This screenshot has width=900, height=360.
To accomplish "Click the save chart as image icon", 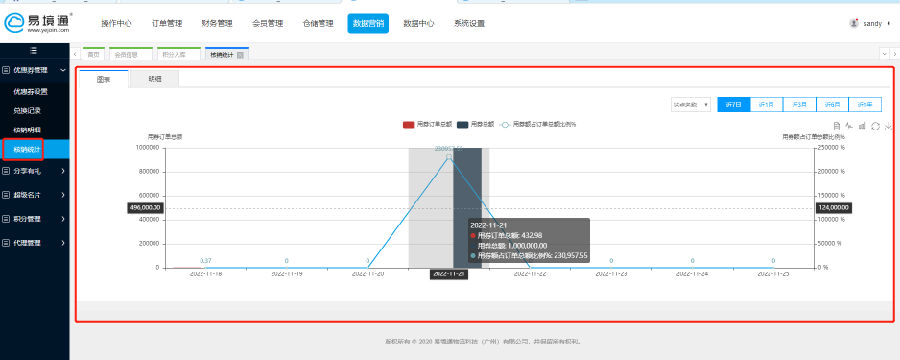I will (x=889, y=126).
